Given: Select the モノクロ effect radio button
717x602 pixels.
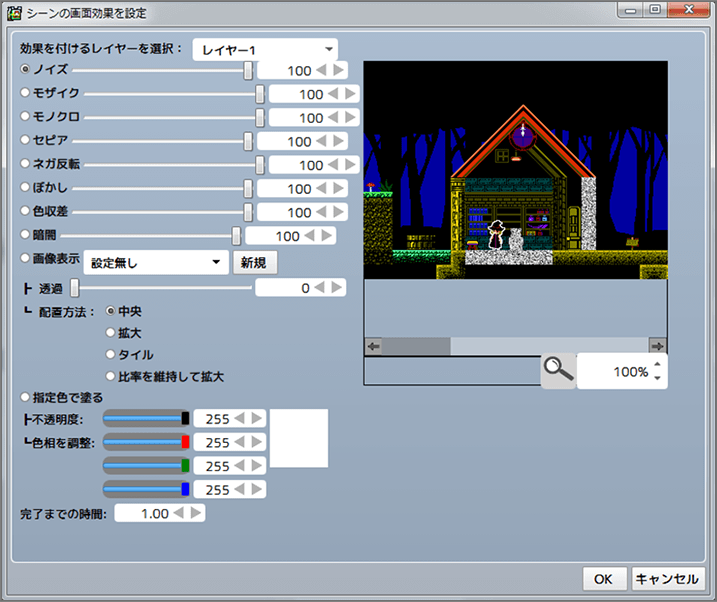Looking at the screenshot, I should [27, 117].
